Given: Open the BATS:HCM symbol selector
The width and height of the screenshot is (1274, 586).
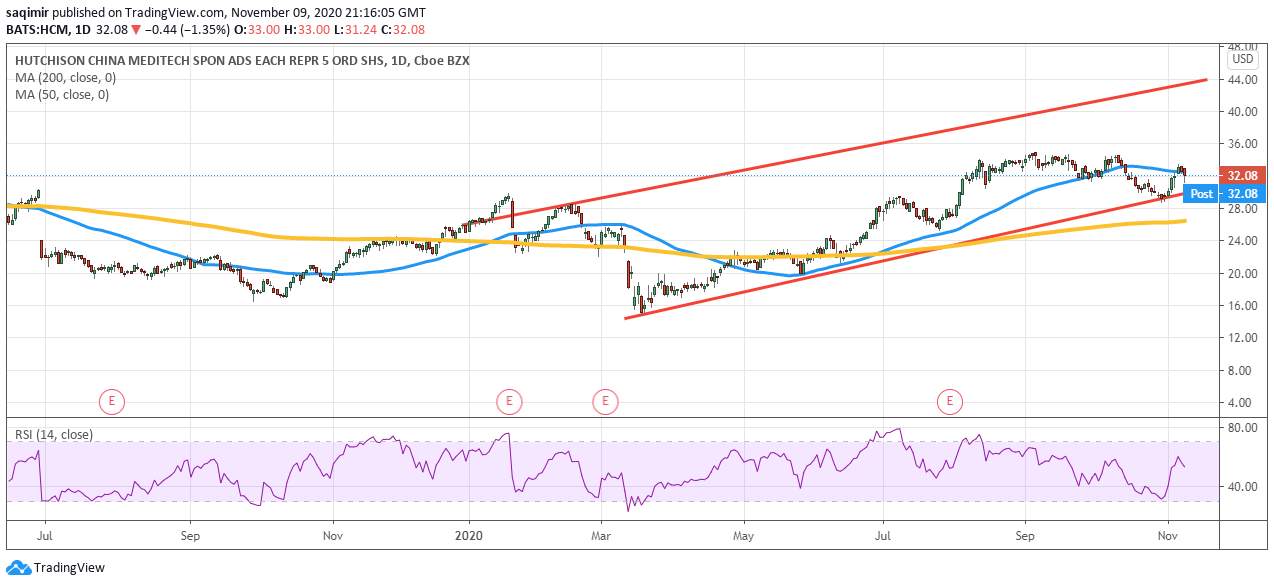Looking at the screenshot, I should (x=33, y=30).
